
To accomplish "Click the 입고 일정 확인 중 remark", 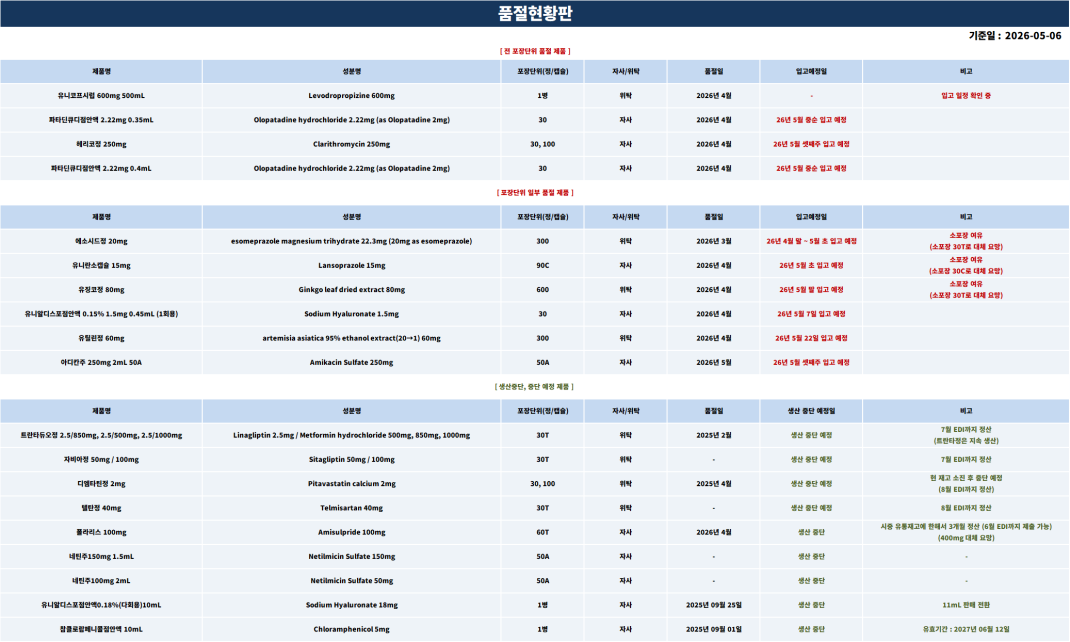I will [966, 96].
